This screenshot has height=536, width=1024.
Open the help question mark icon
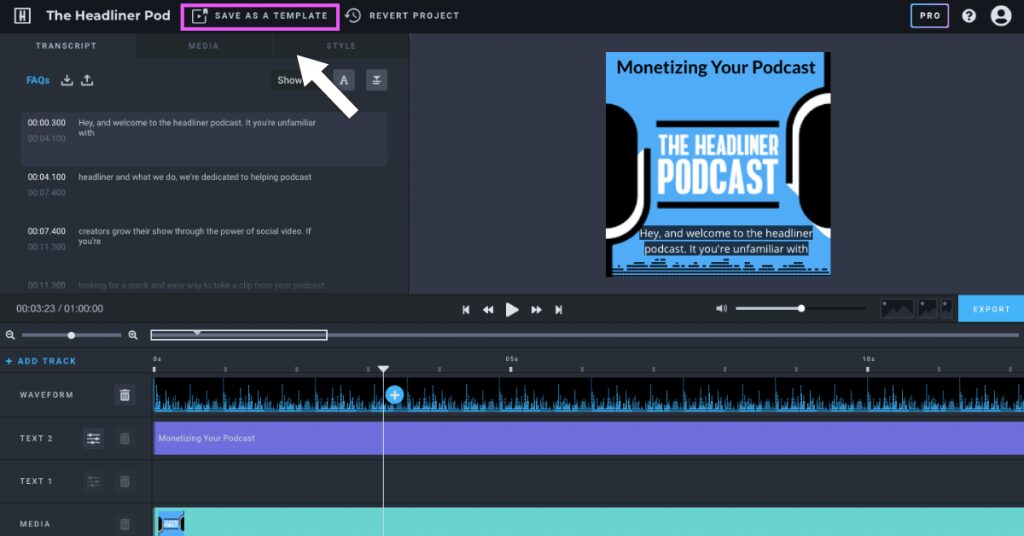(969, 16)
